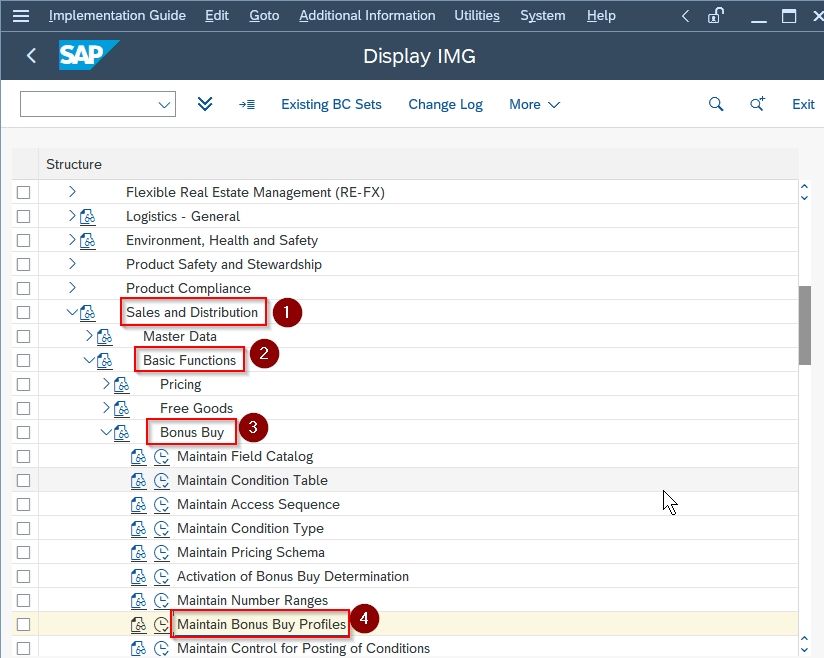
Task: Click the SAP logo
Action: (x=88, y=55)
